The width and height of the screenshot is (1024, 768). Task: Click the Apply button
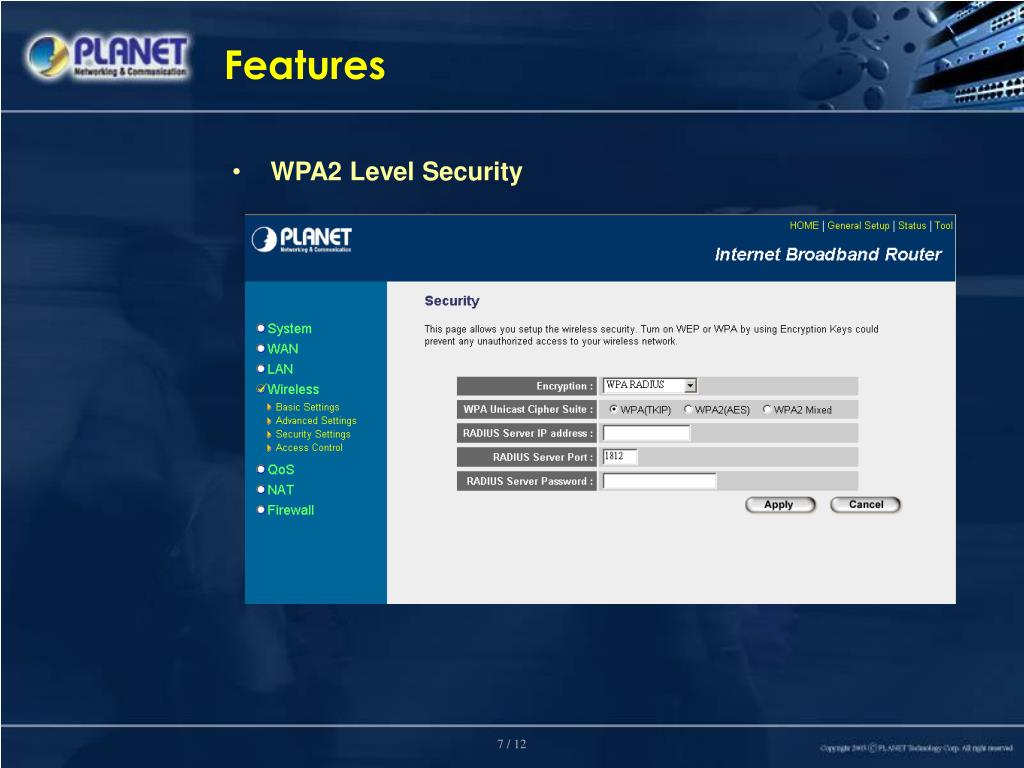780,505
